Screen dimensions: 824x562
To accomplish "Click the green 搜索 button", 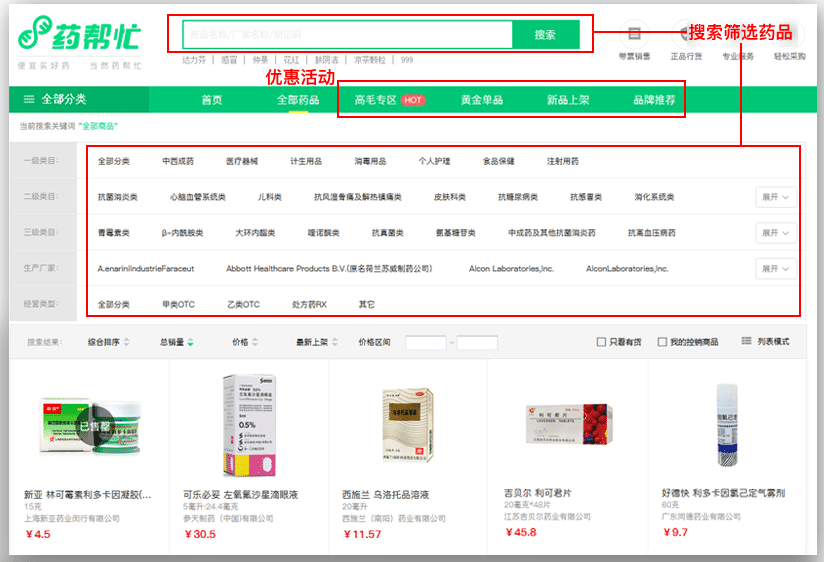I will tap(545, 35).
